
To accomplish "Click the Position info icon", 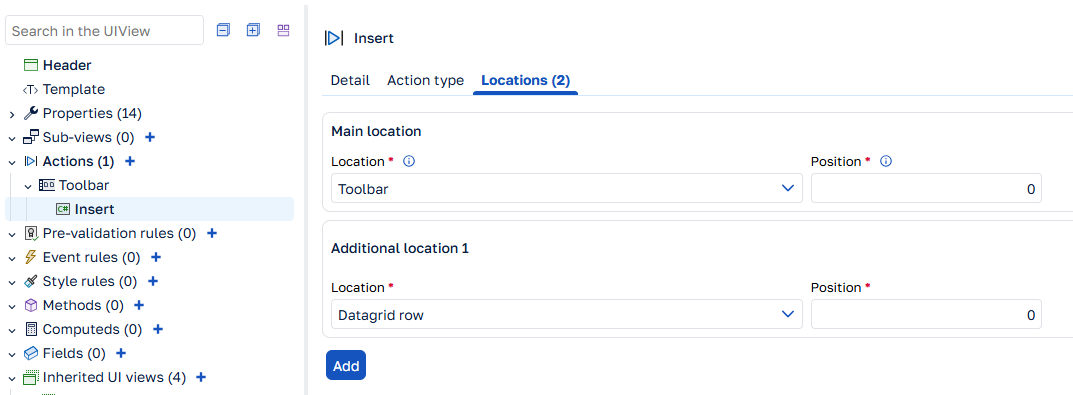I will pyautogui.click(x=885, y=162).
